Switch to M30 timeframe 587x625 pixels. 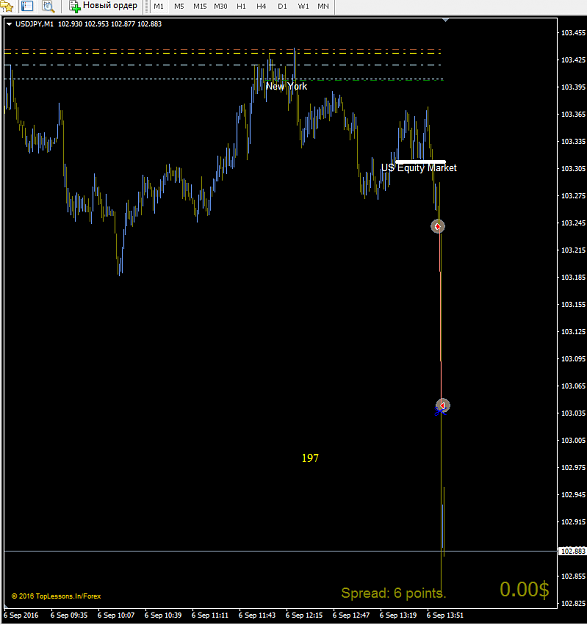[x=220, y=6]
